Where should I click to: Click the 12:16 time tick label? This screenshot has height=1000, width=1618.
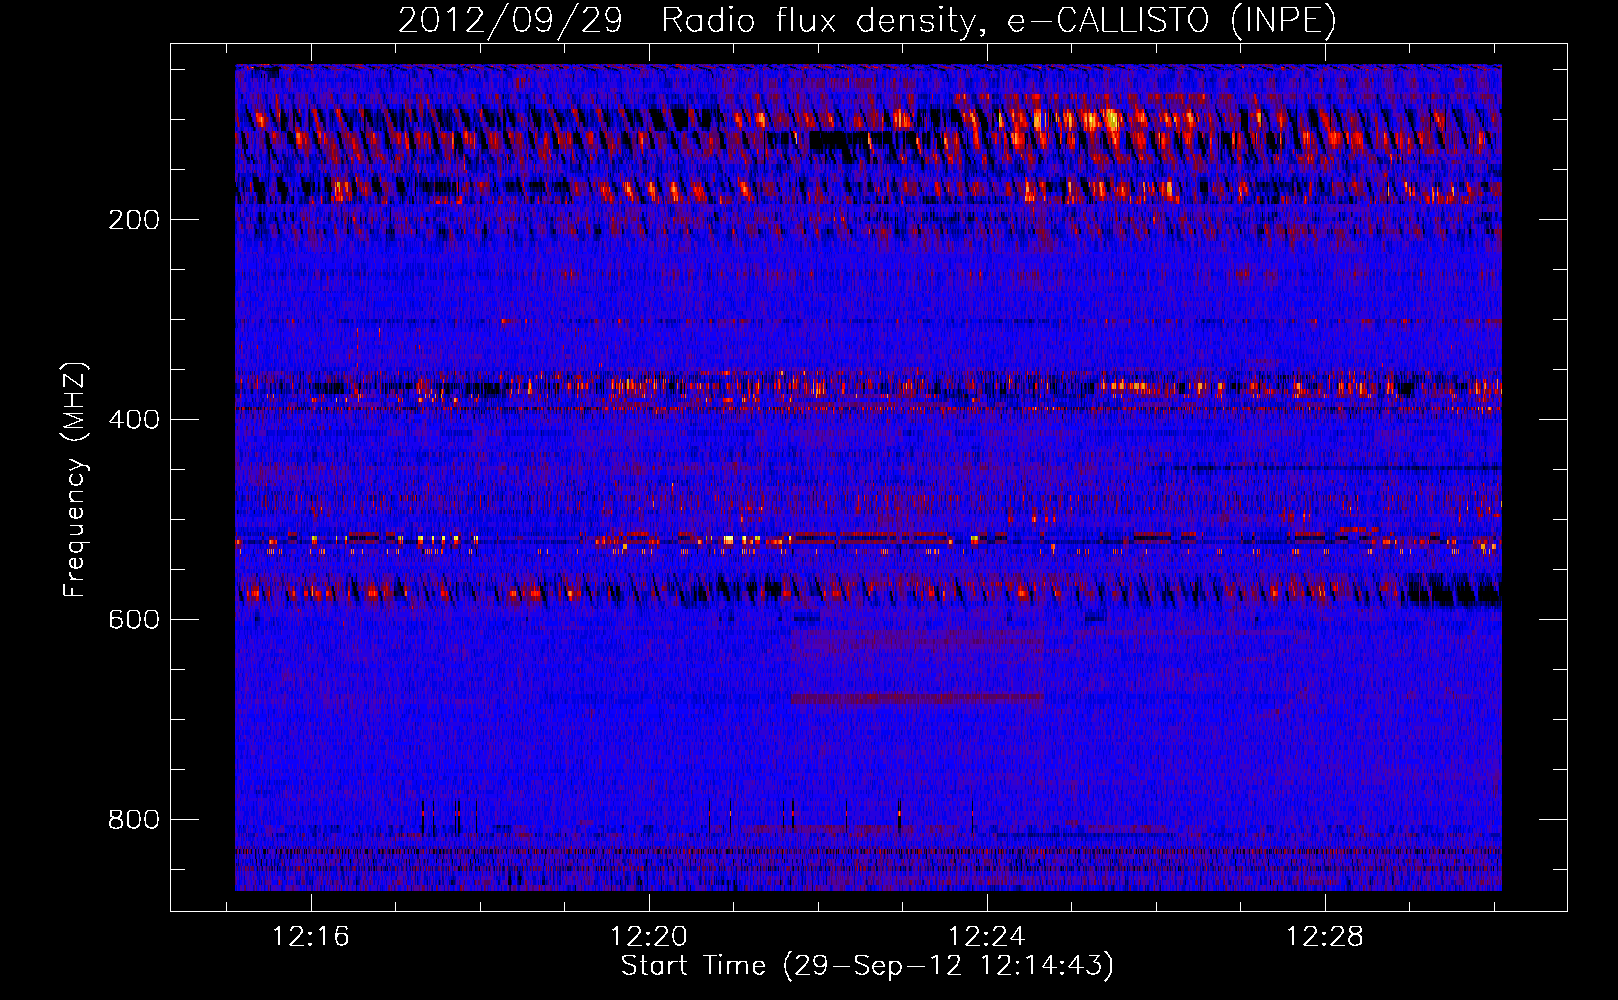coord(311,937)
